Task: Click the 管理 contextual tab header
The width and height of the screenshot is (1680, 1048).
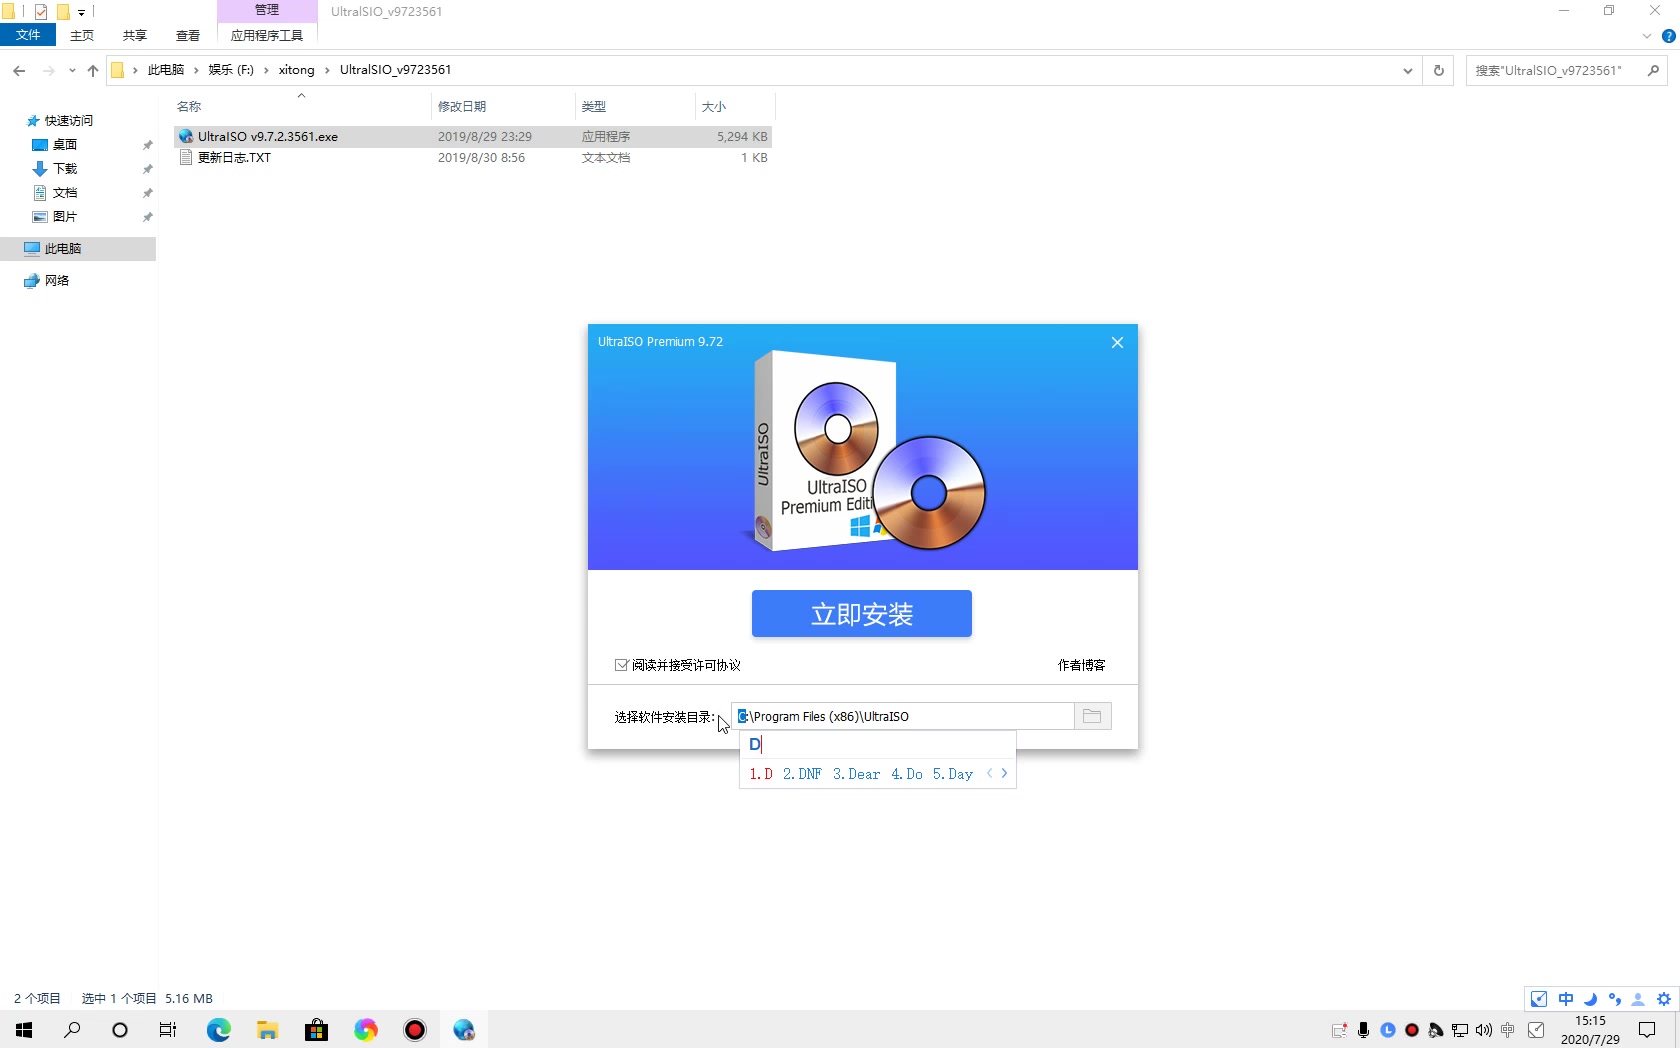Action: coord(267,10)
